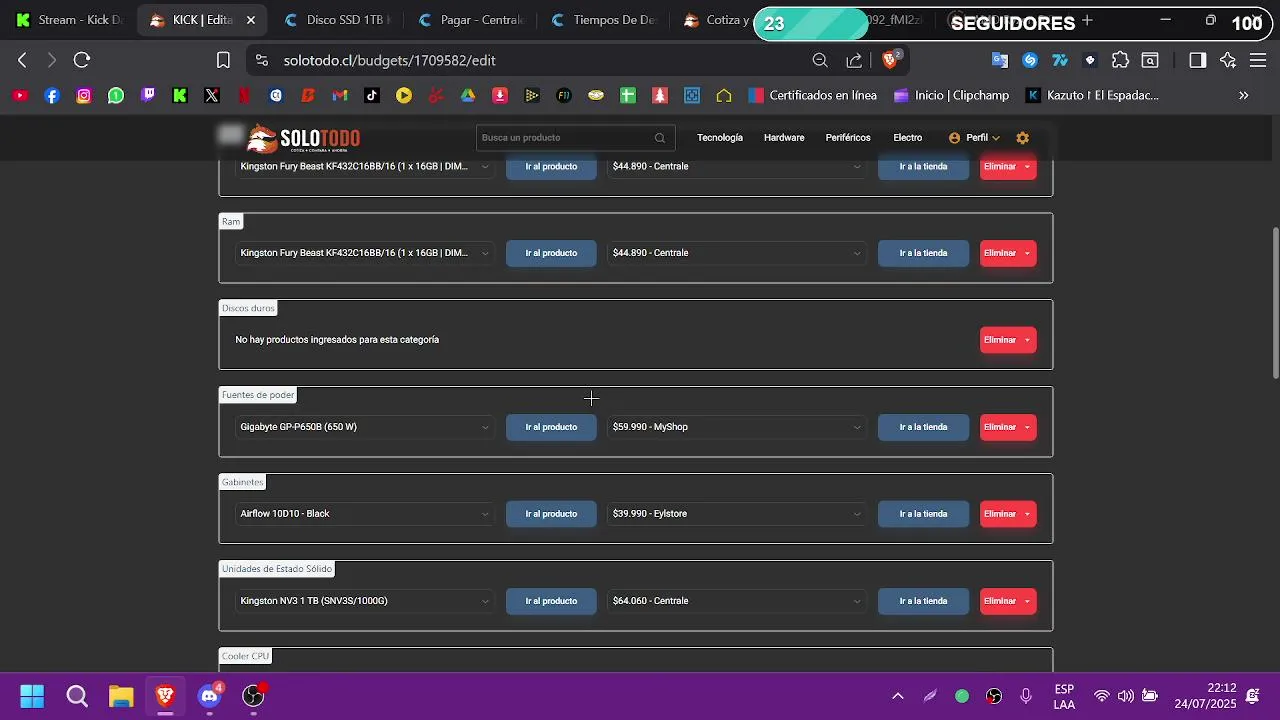Open the Discord taskbar icon
The width and height of the screenshot is (1280, 720).
point(210,695)
